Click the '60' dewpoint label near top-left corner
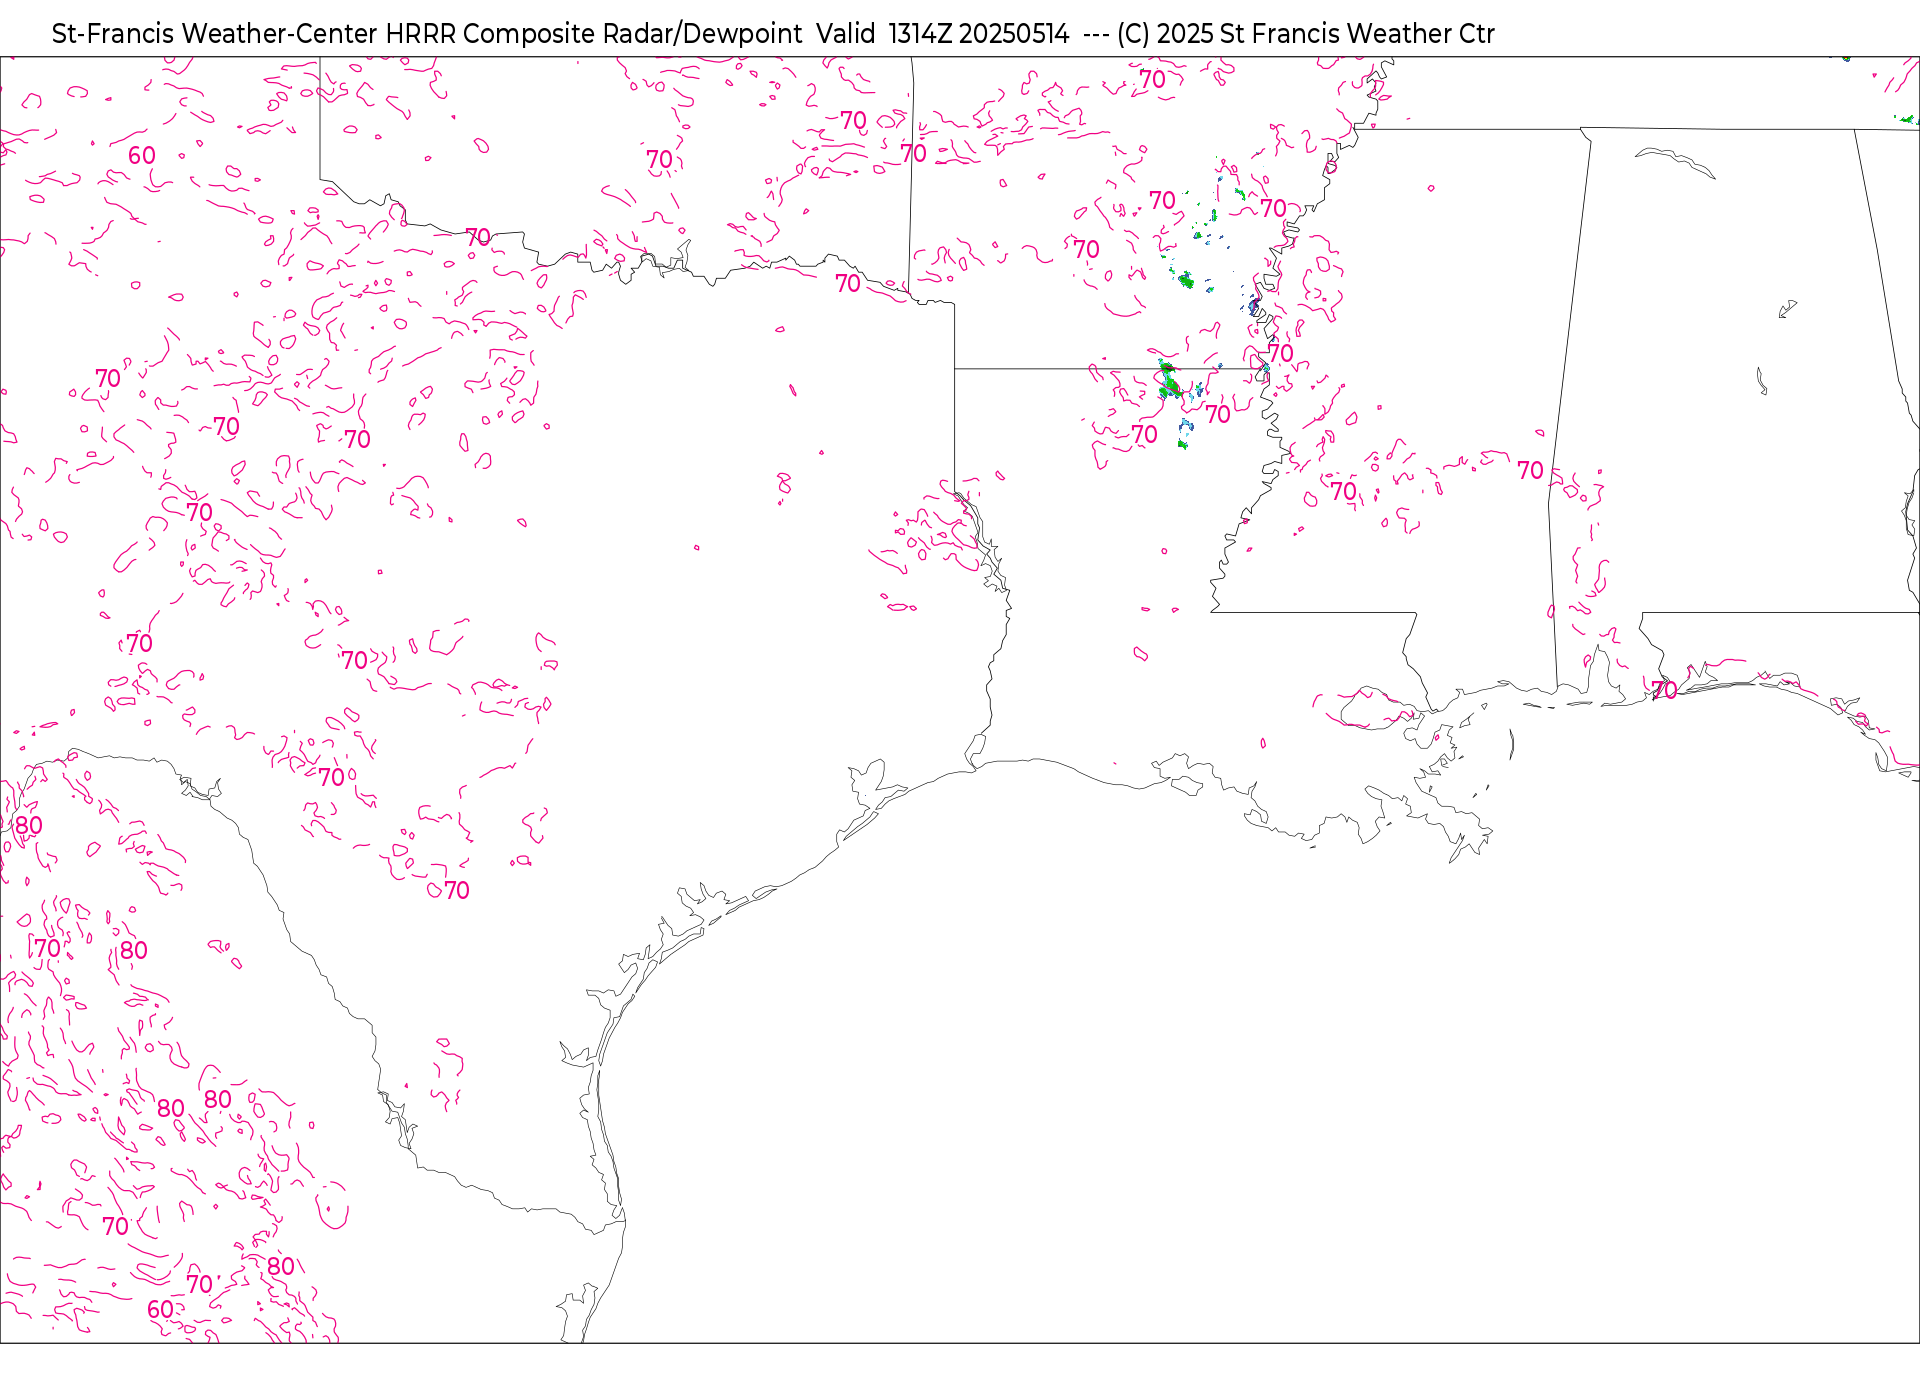The height and width of the screenshot is (1400, 1920). pyautogui.click(x=142, y=156)
